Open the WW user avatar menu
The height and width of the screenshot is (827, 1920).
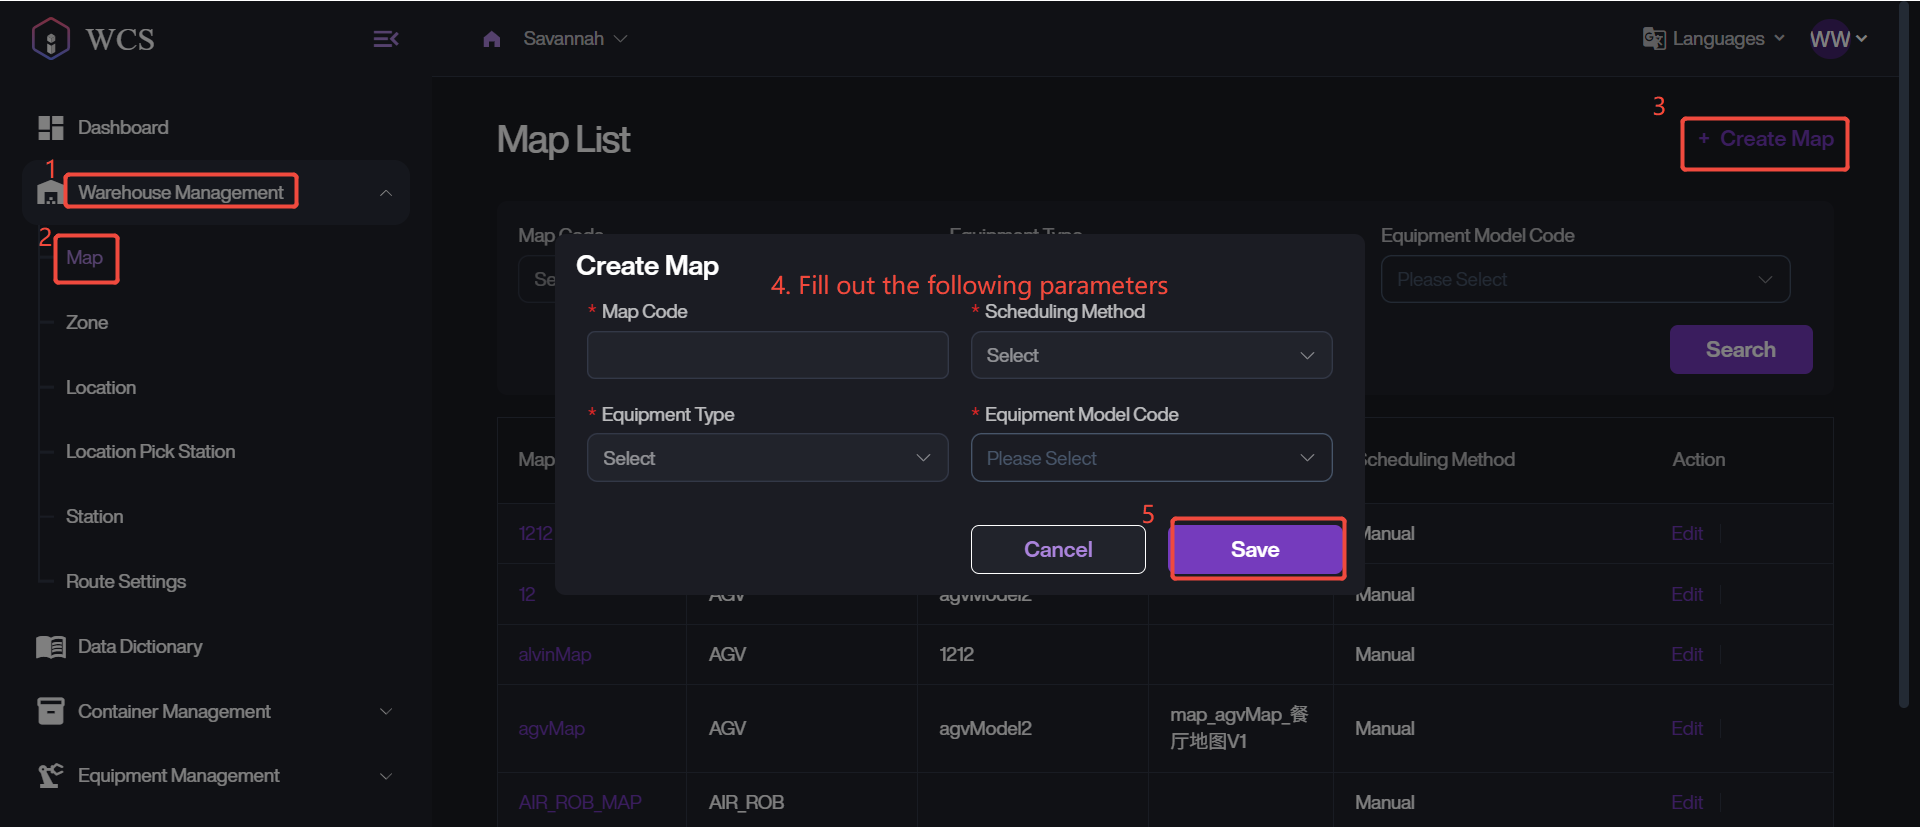coord(1830,39)
